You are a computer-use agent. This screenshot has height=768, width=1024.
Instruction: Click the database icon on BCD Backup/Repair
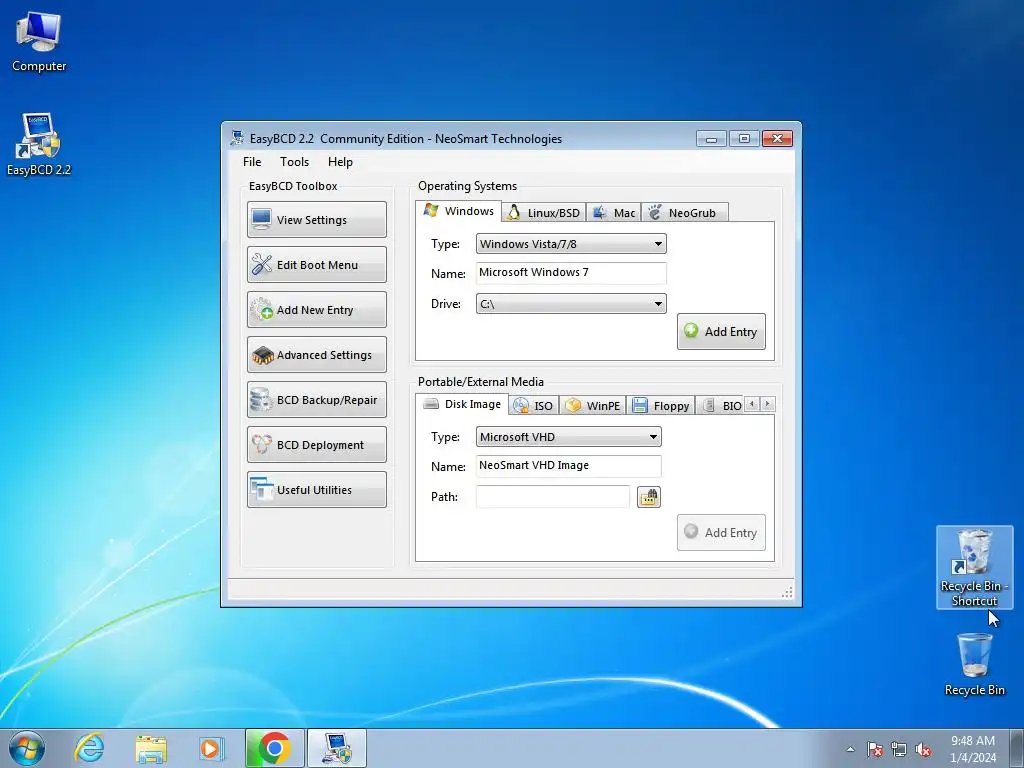[x=261, y=400]
